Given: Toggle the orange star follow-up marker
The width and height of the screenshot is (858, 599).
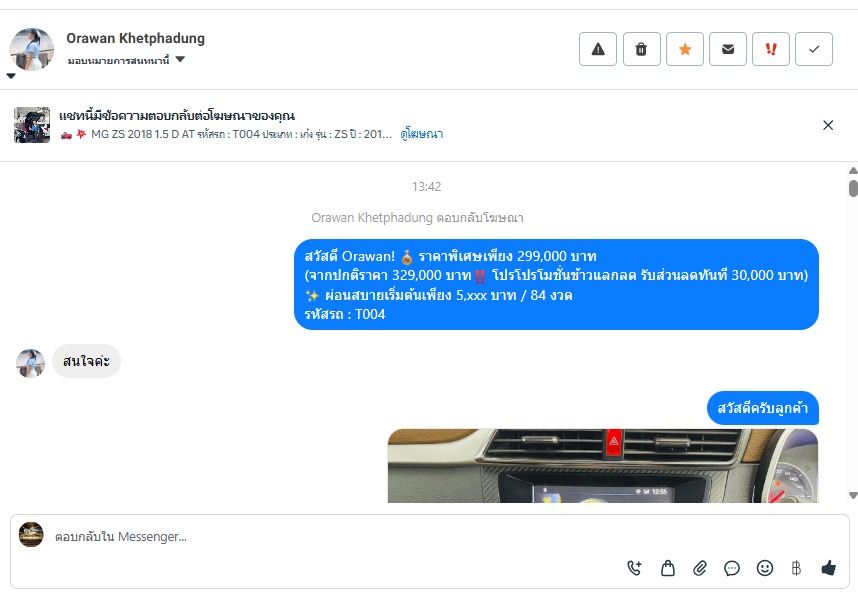Looking at the screenshot, I should click(685, 49).
